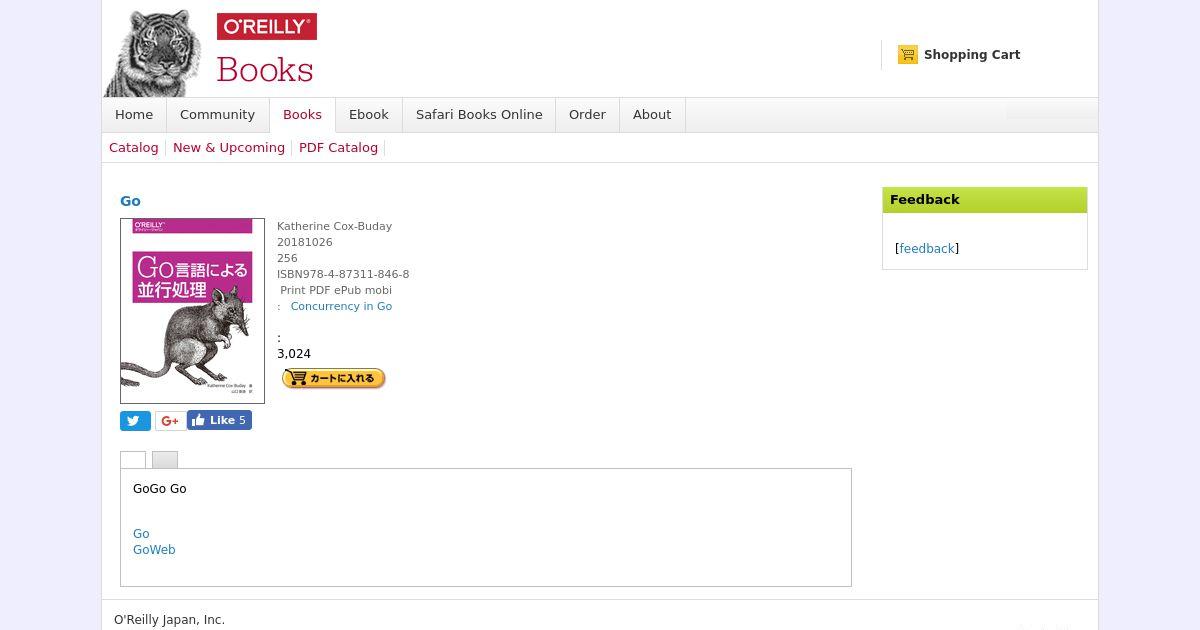Open the New & Upcoming link
Viewport: 1200px width, 630px height.
229,147
